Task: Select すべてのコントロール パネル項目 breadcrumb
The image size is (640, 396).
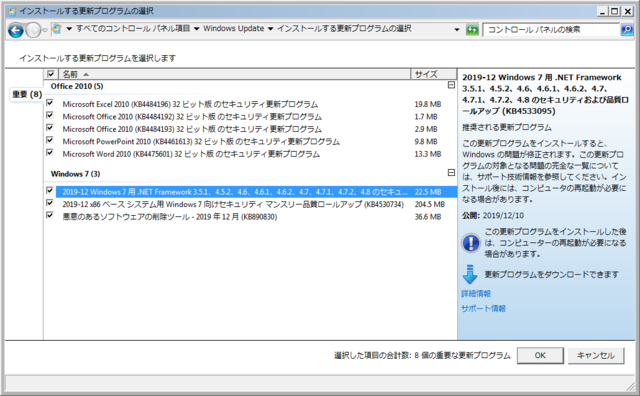Action: pyautogui.click(x=133, y=29)
